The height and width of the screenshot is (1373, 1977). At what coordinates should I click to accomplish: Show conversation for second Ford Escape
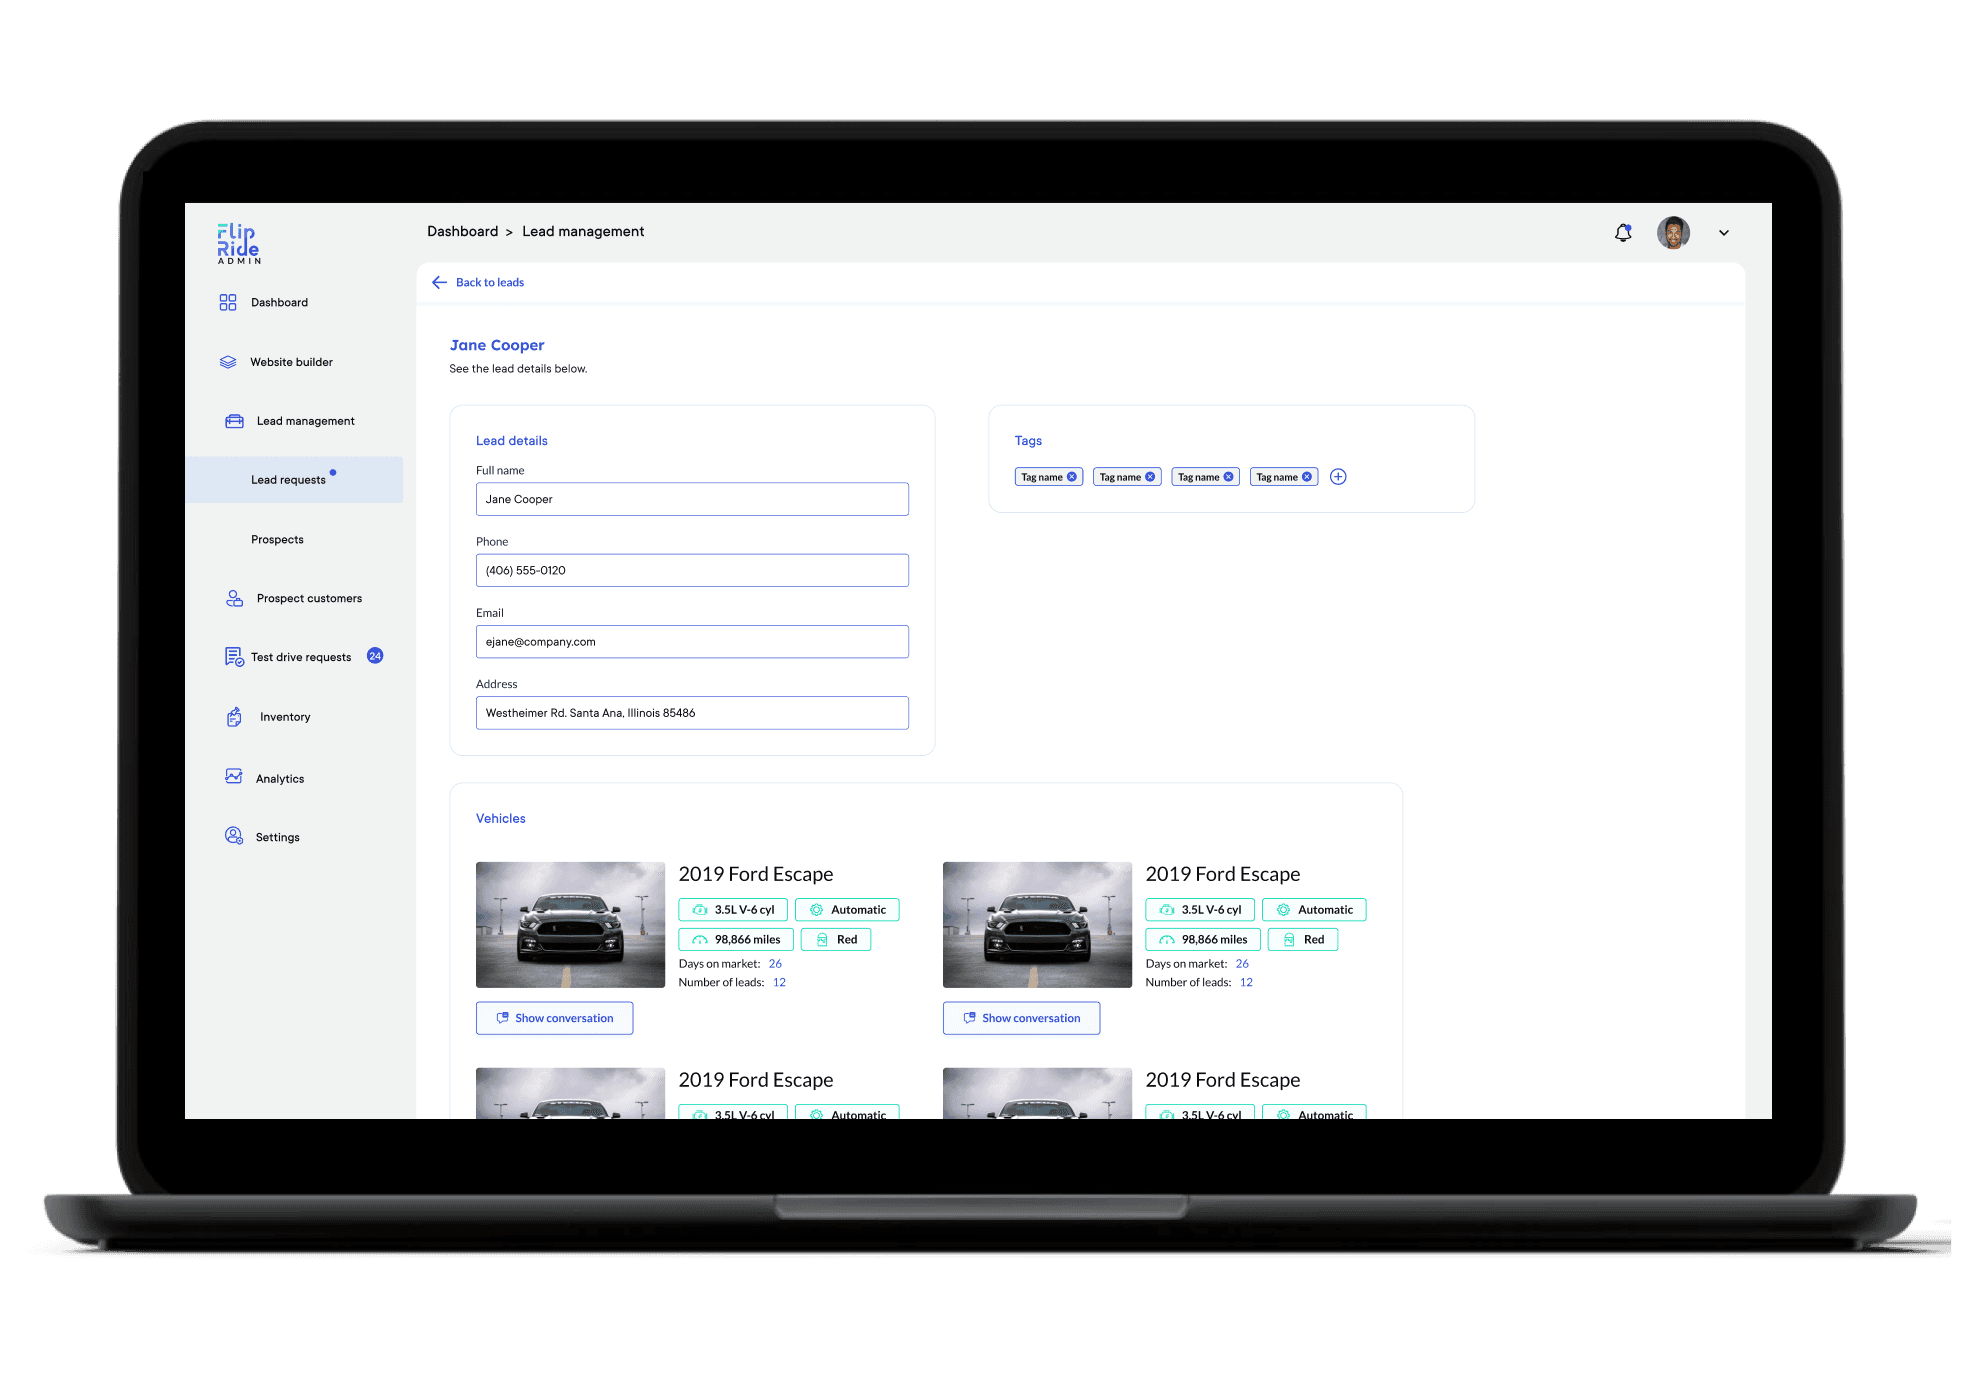click(1021, 1018)
